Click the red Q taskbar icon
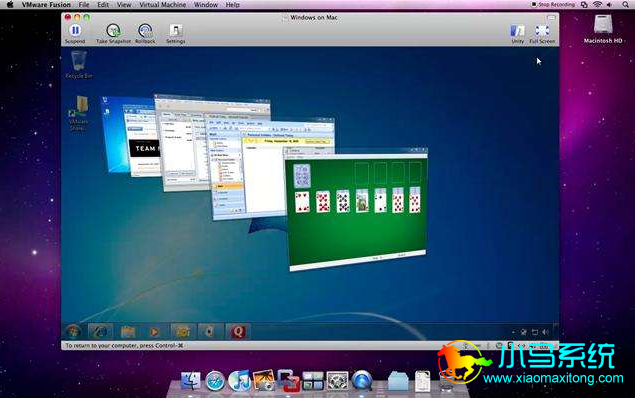The height and width of the screenshot is (398, 635). tap(238, 332)
